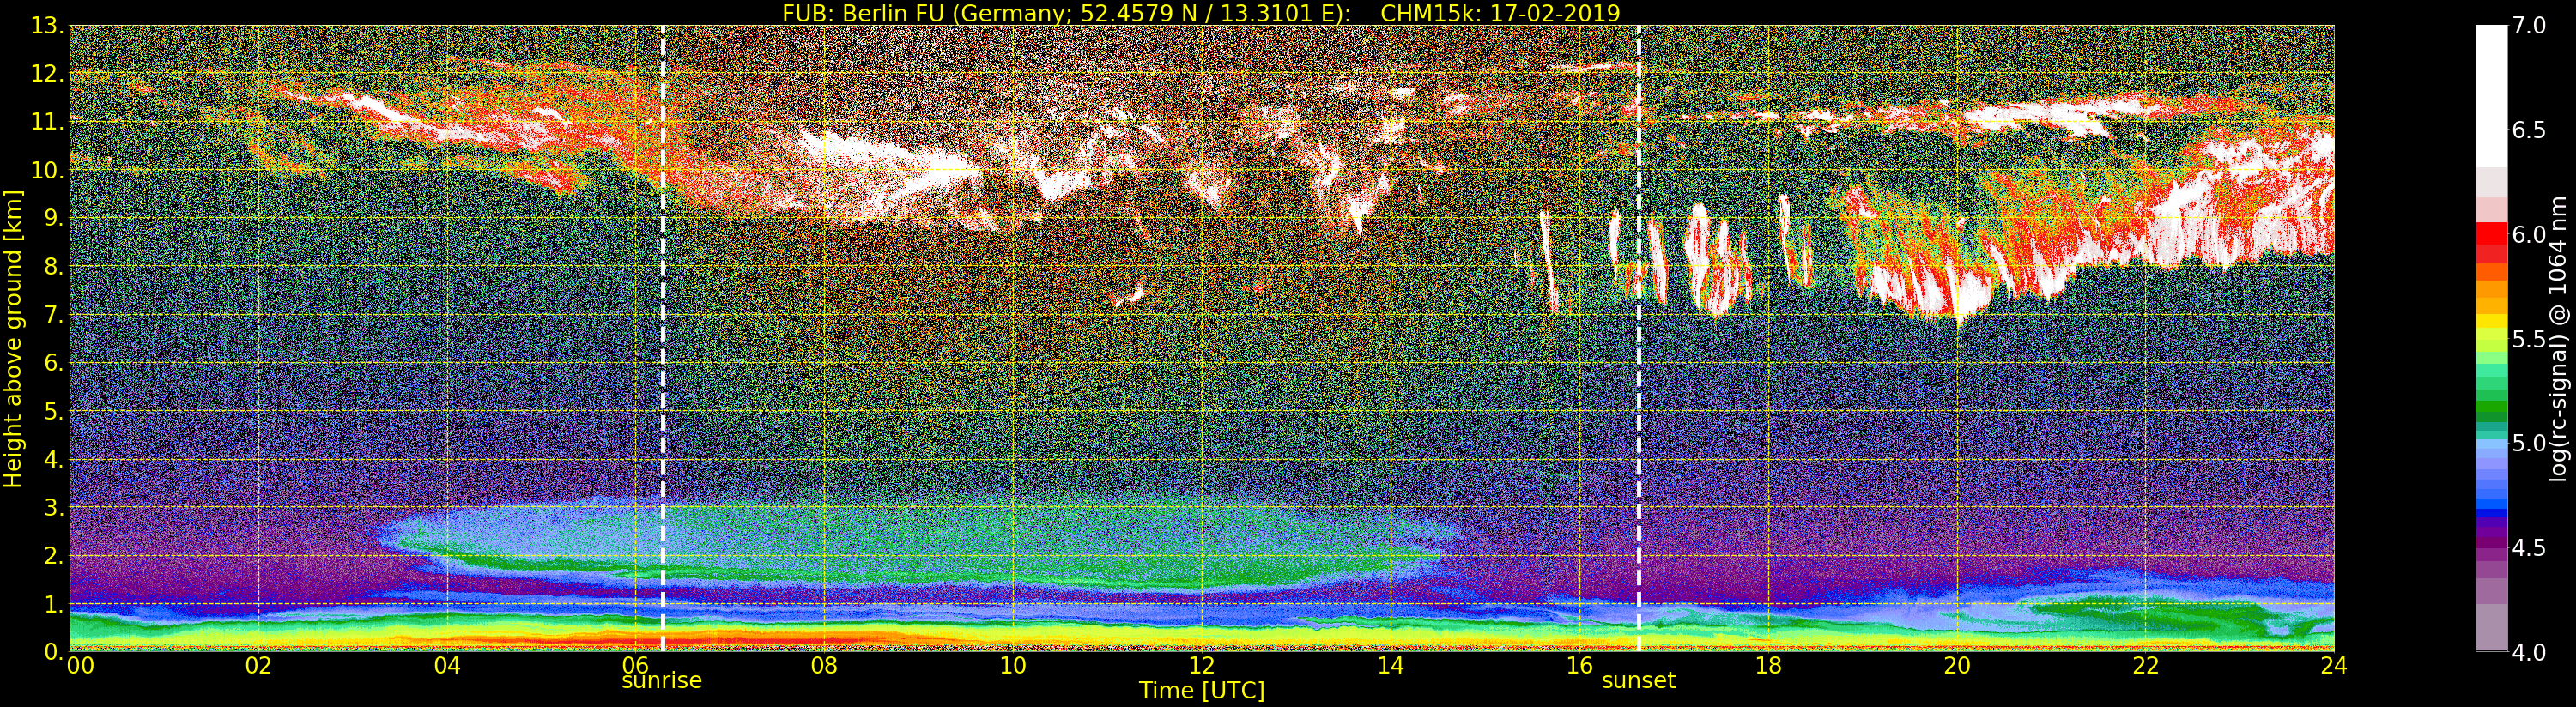Click the height axis tick '1.'
Image resolution: width=2576 pixels, height=707 pixels.
pos(53,604)
